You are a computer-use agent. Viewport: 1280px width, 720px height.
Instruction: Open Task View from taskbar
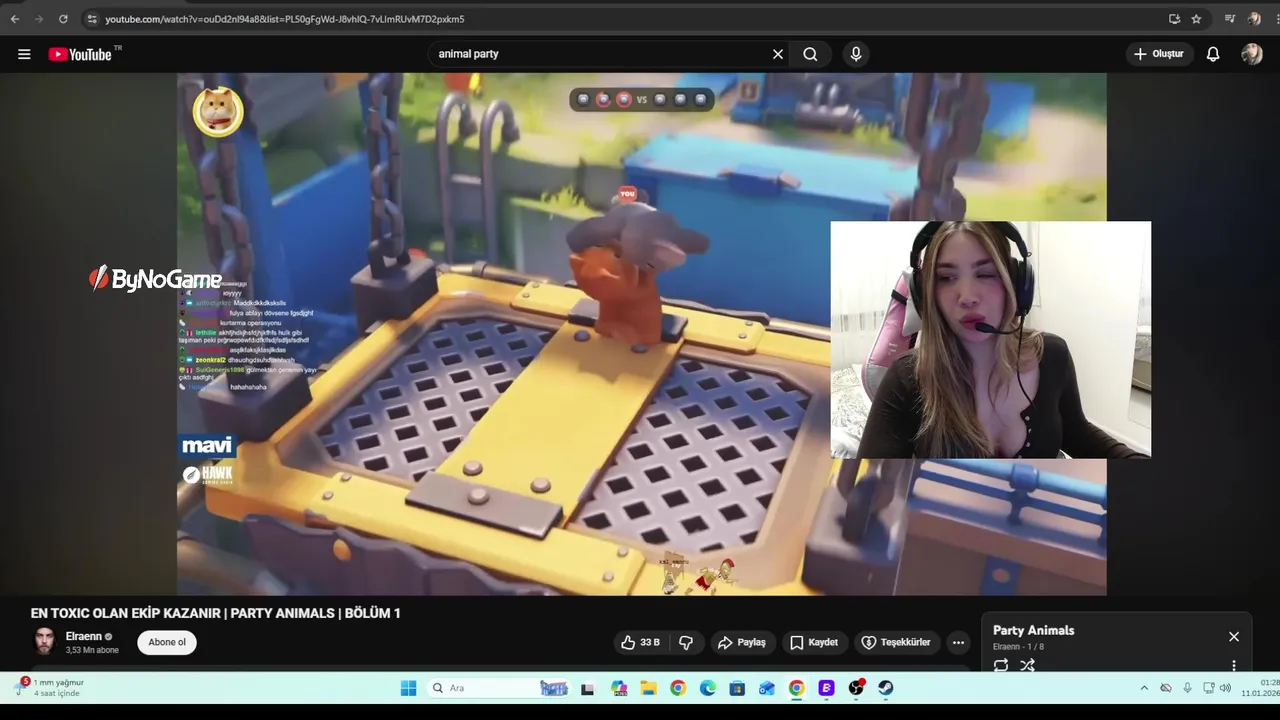click(x=588, y=688)
